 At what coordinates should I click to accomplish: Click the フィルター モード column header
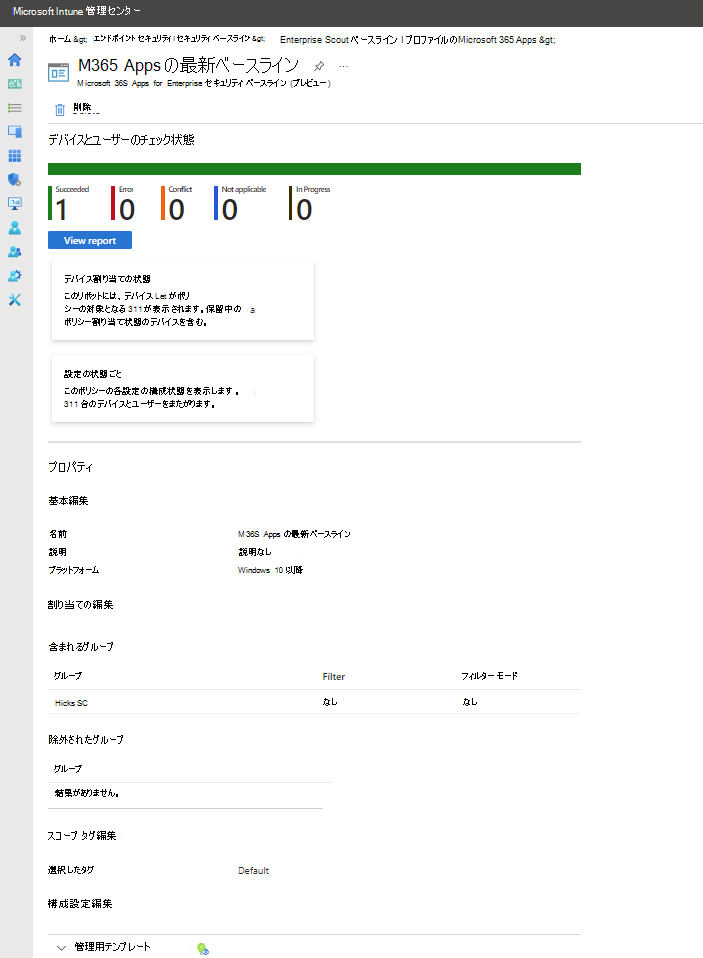point(489,676)
